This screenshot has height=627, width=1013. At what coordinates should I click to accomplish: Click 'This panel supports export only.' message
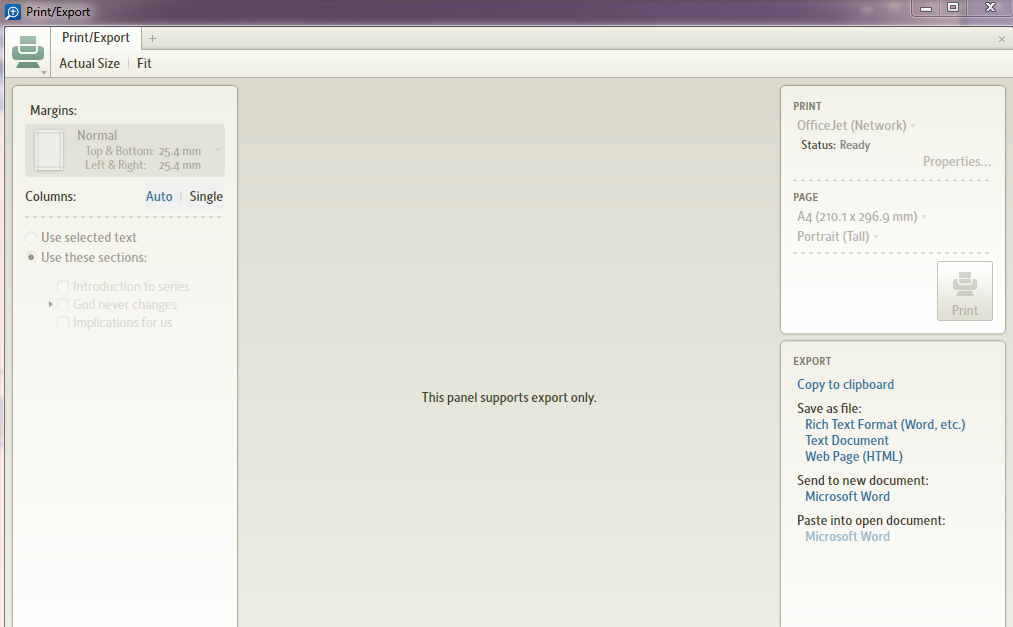tap(509, 398)
